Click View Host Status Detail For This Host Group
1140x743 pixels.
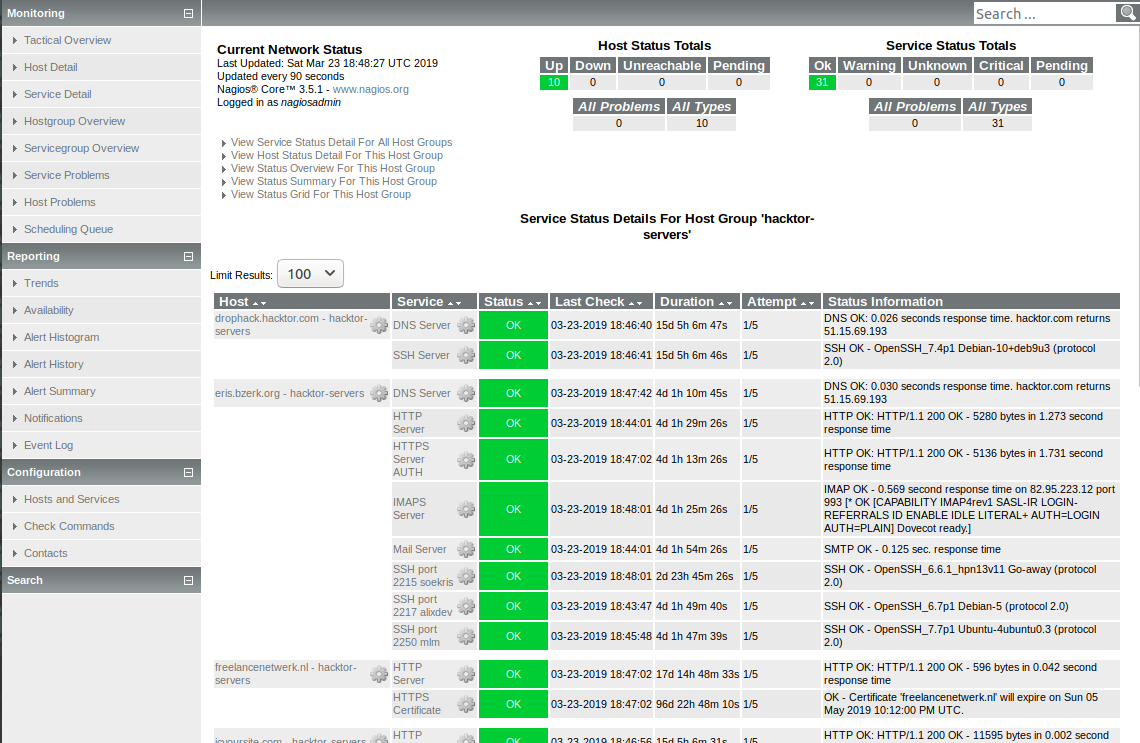(337, 156)
